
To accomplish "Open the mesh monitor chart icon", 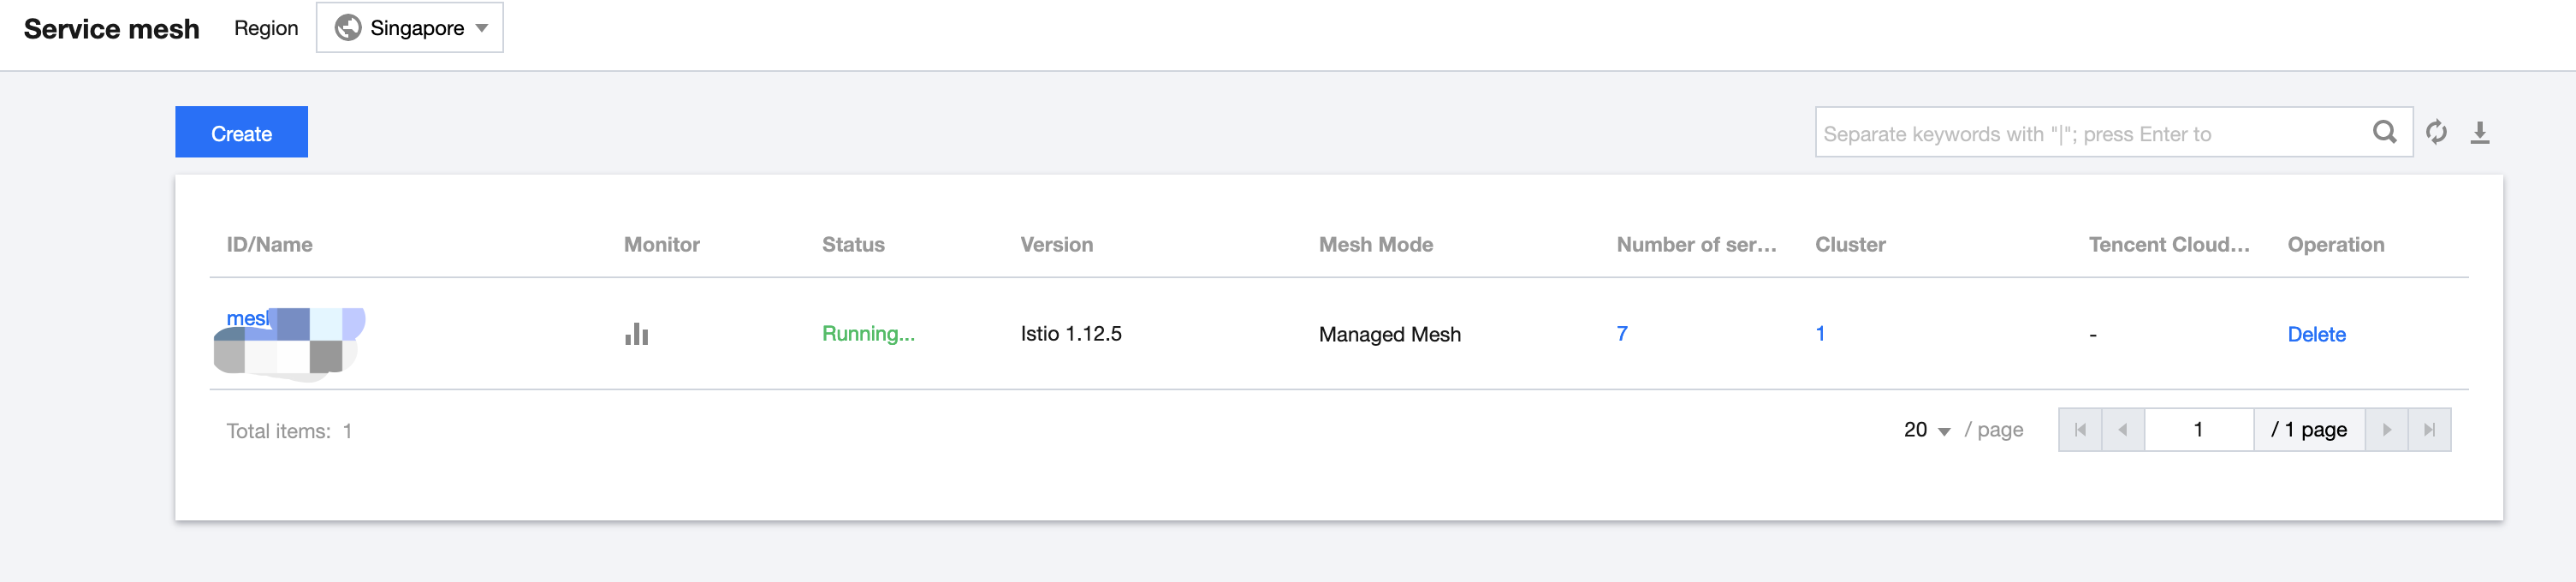I will coord(636,334).
